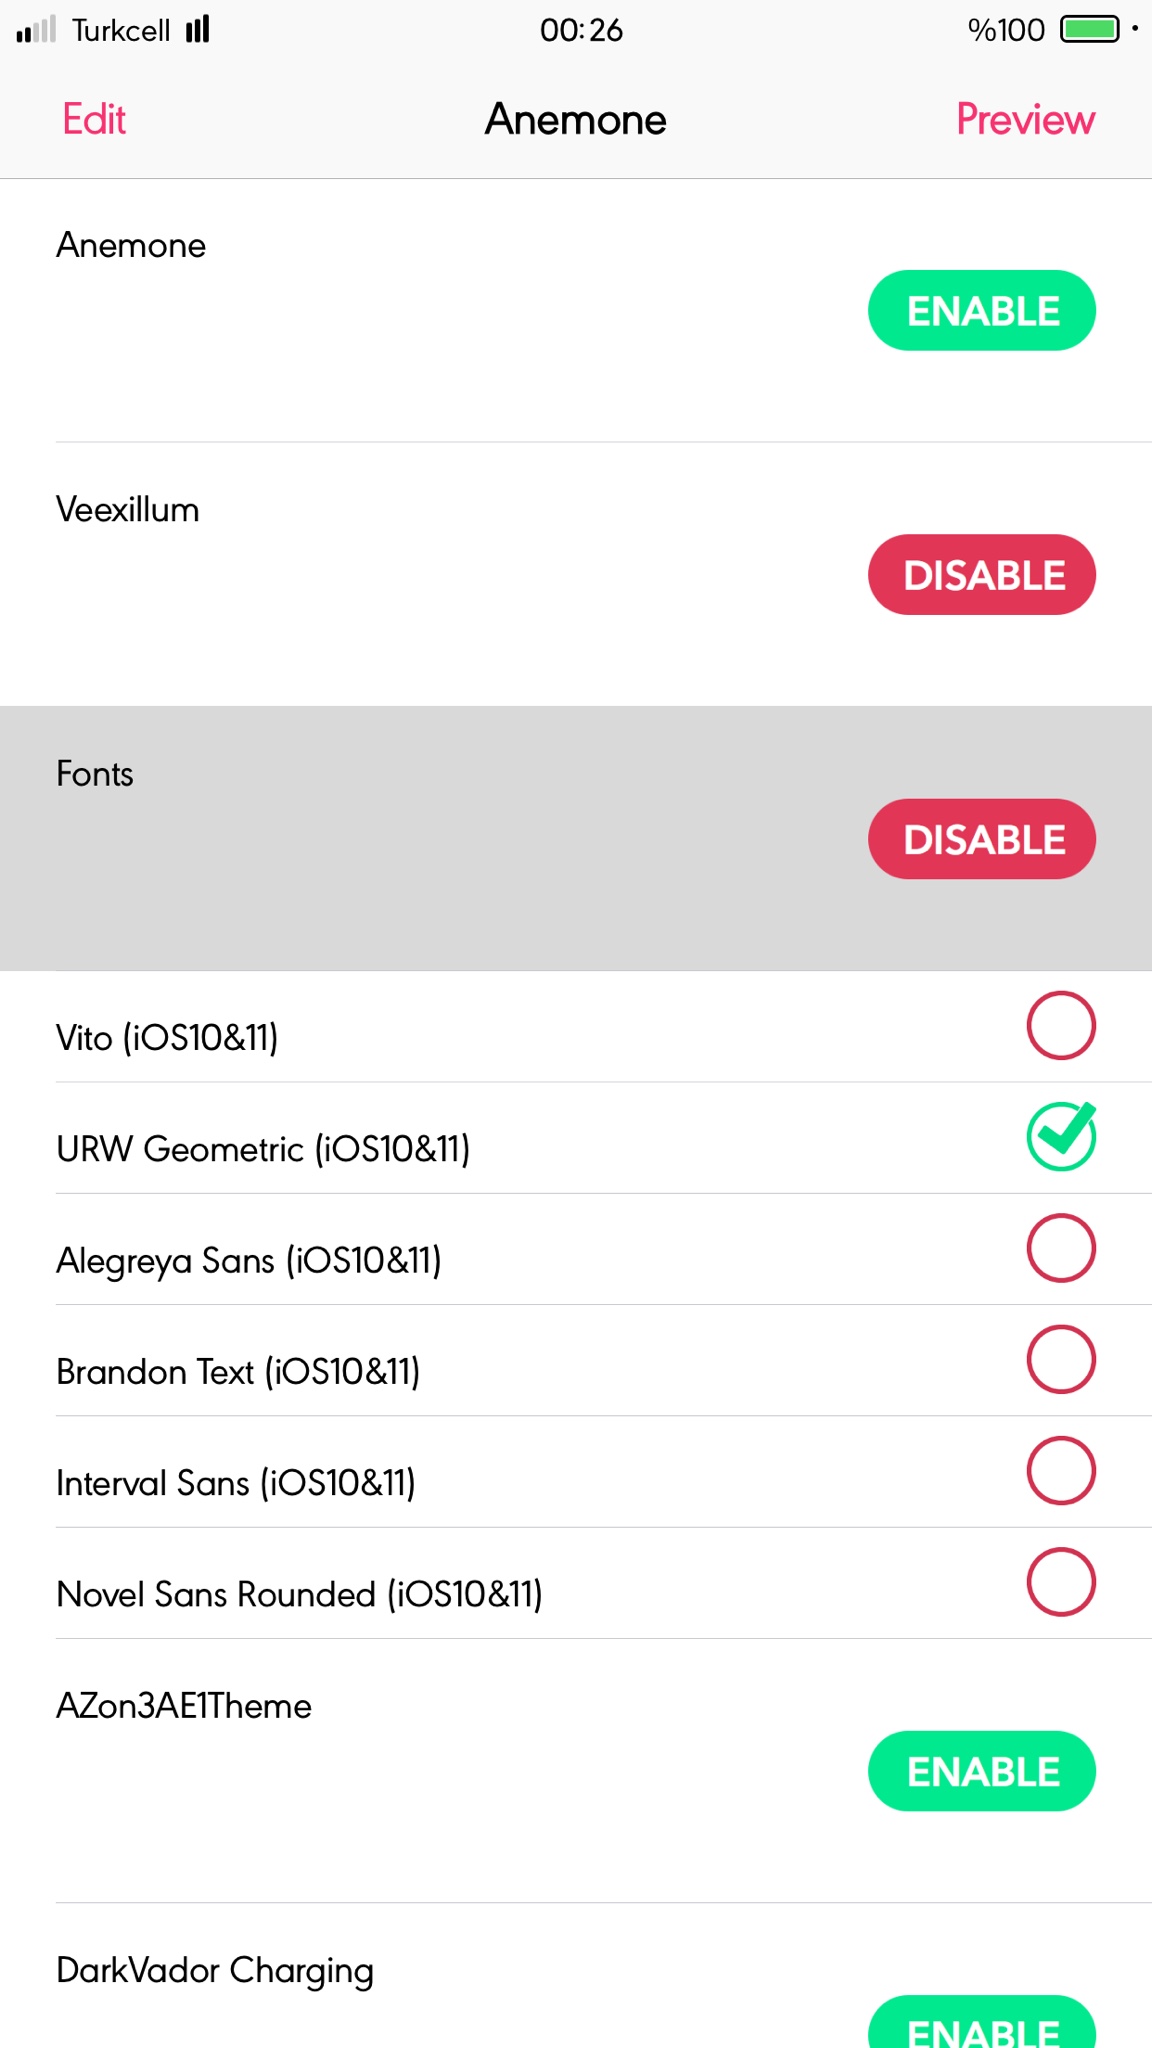Enable the AZon3AE1Theme theme
1152x2048 pixels.
981,1771
